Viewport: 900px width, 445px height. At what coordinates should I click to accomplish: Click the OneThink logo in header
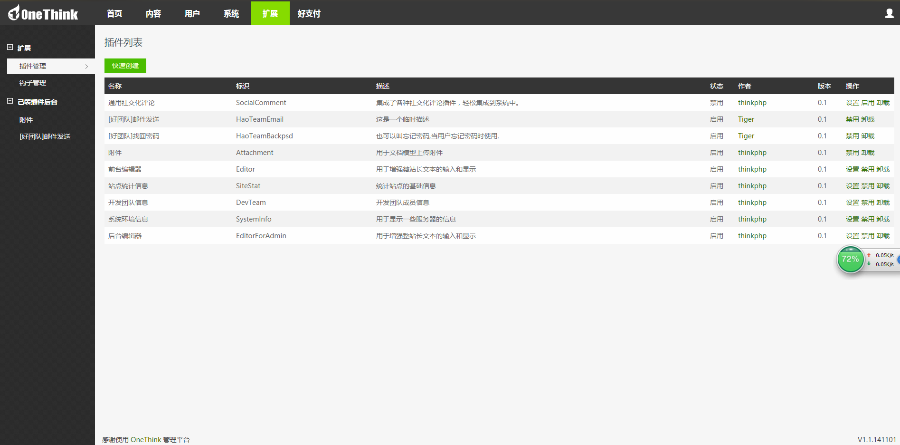pos(43,13)
